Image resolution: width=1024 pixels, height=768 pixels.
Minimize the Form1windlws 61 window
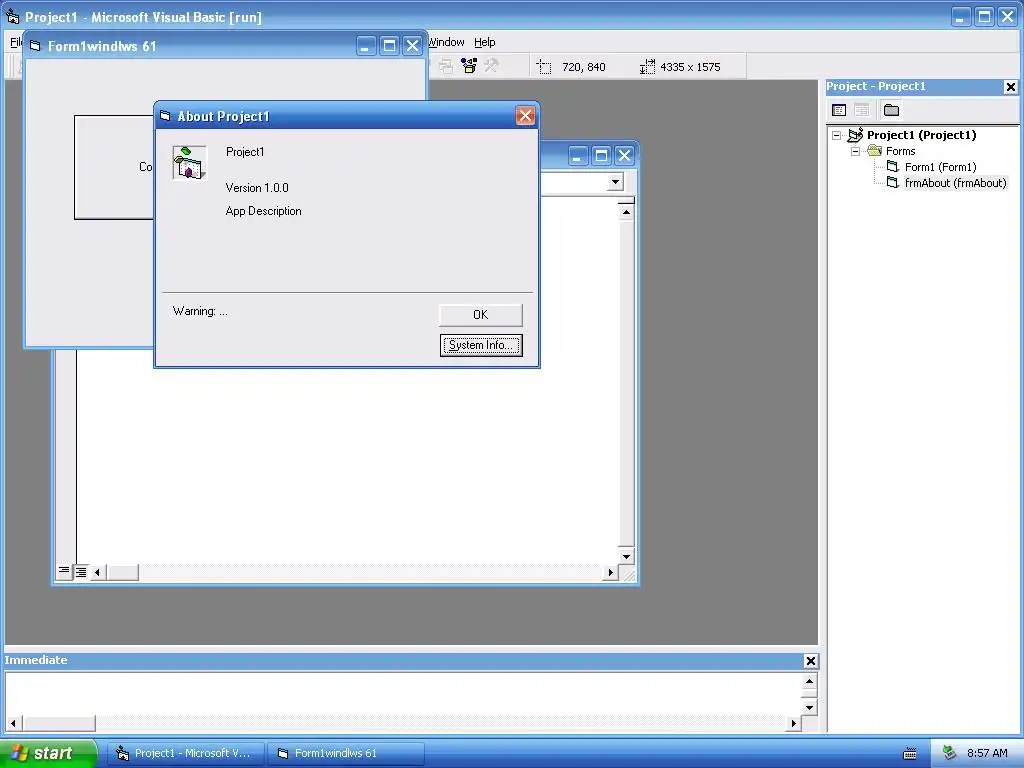tap(366, 46)
